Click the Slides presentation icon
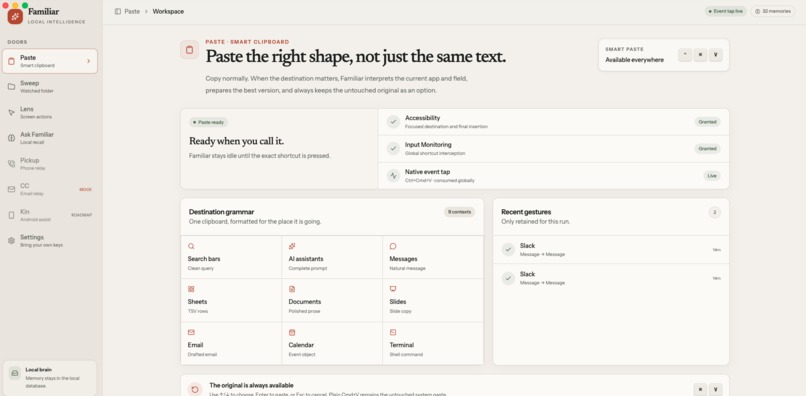The width and height of the screenshot is (806, 396). pyautogui.click(x=393, y=289)
